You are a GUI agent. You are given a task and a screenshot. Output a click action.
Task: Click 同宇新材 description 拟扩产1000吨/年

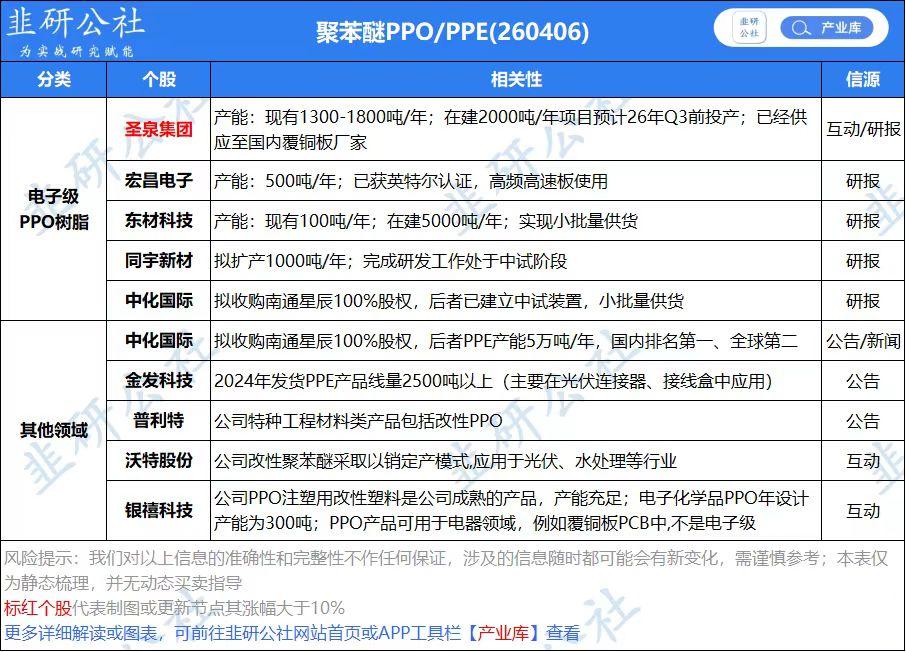click(390, 261)
